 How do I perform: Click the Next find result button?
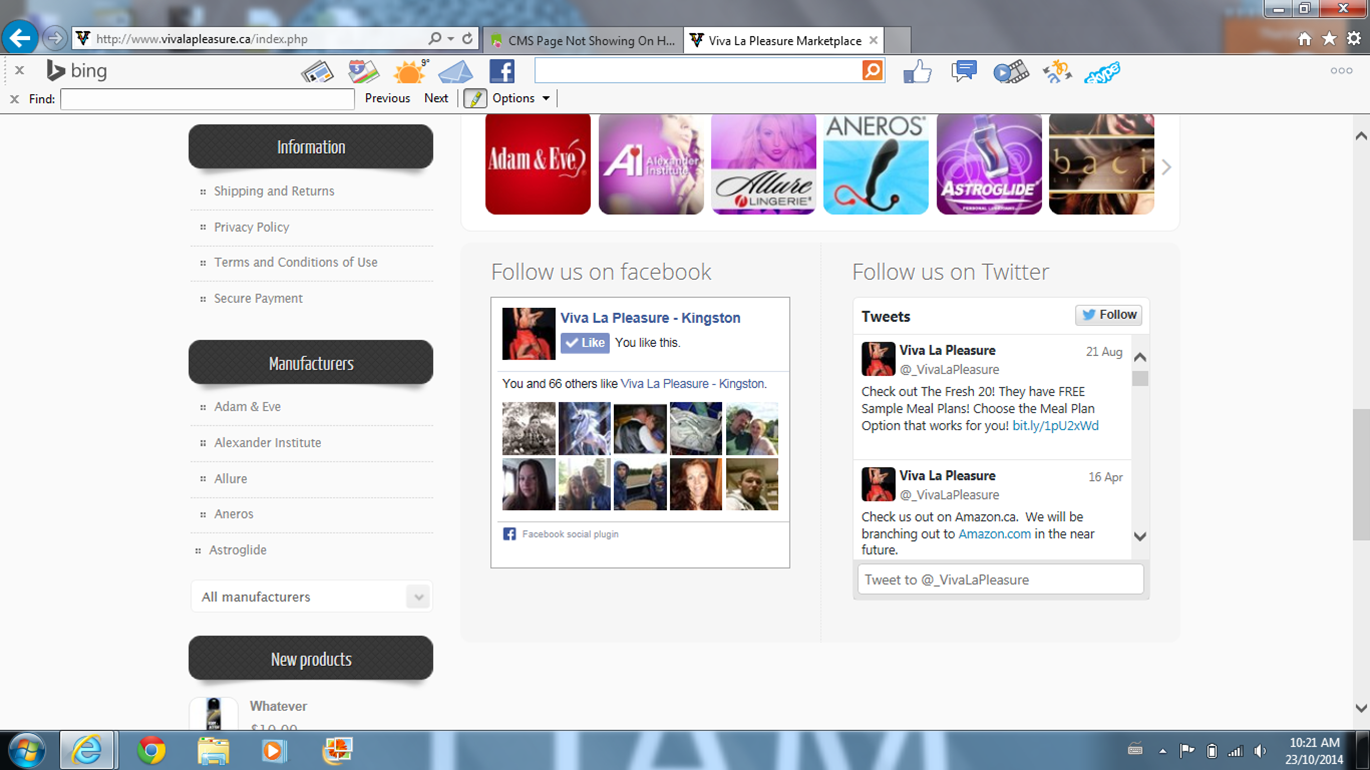(436, 98)
